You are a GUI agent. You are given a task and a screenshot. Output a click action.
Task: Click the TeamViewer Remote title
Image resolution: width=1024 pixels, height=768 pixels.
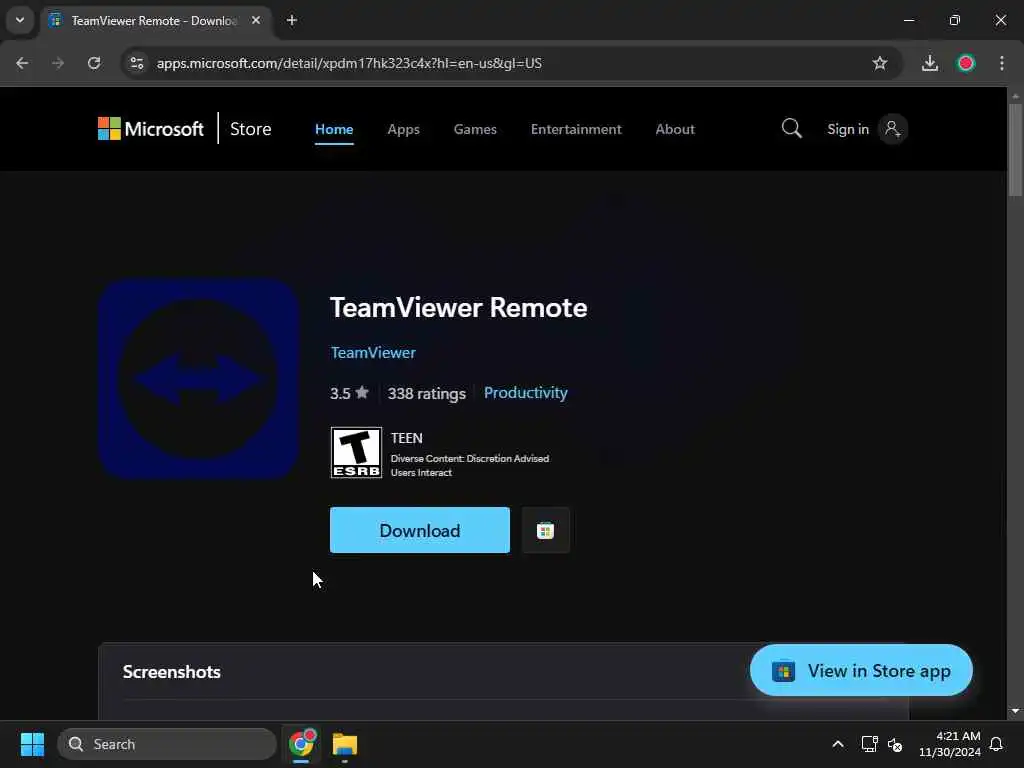(458, 308)
